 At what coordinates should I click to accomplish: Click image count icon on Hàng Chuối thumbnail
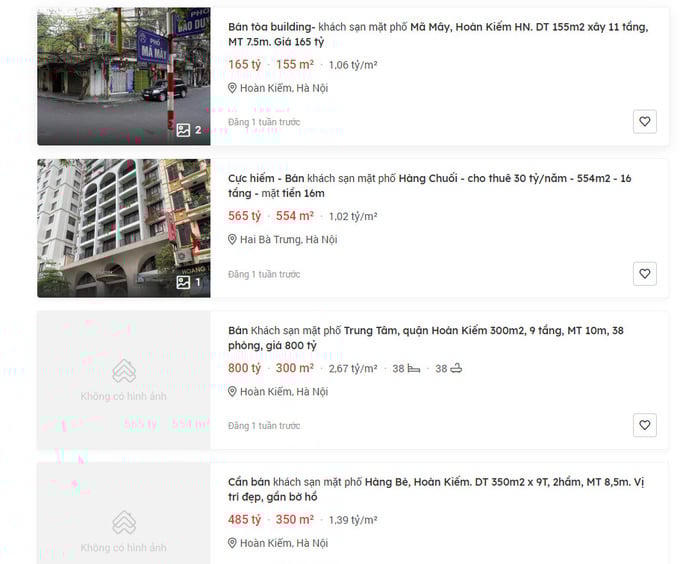point(183,282)
